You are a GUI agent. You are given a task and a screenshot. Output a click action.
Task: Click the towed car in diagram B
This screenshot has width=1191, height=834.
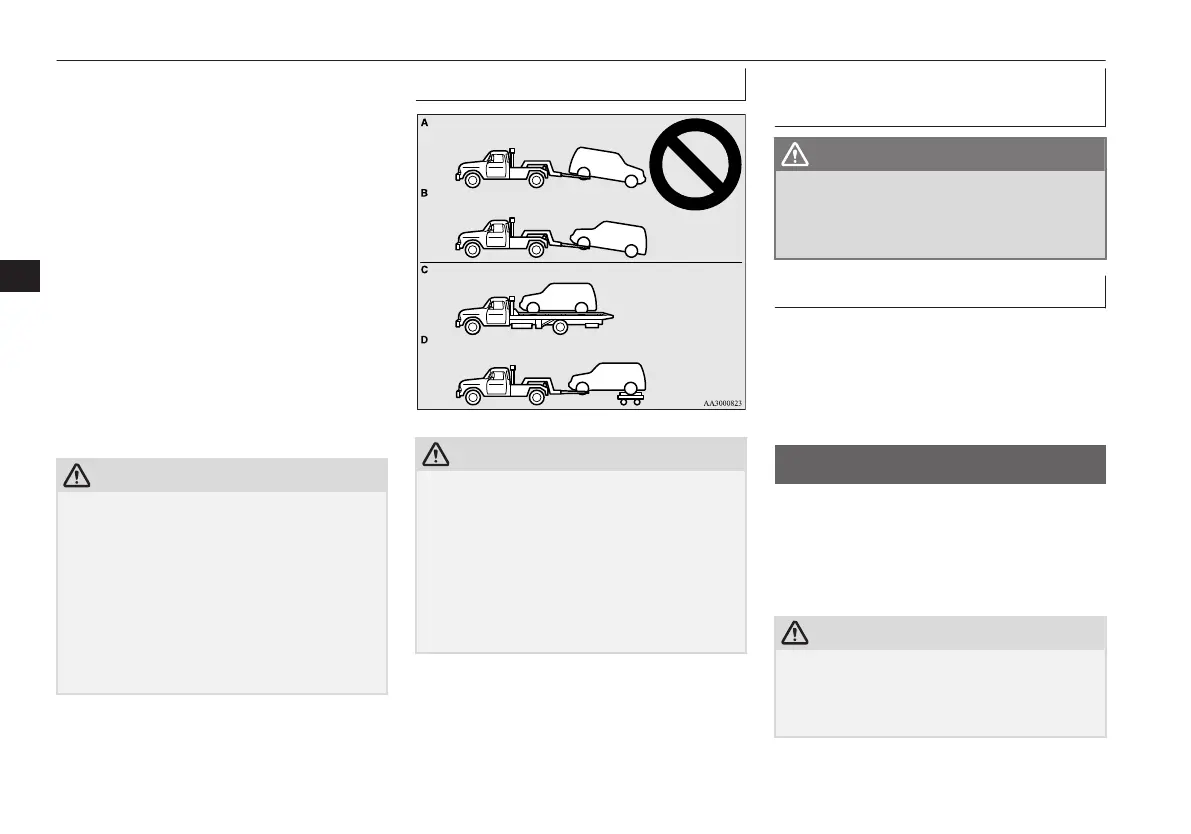[x=608, y=239]
